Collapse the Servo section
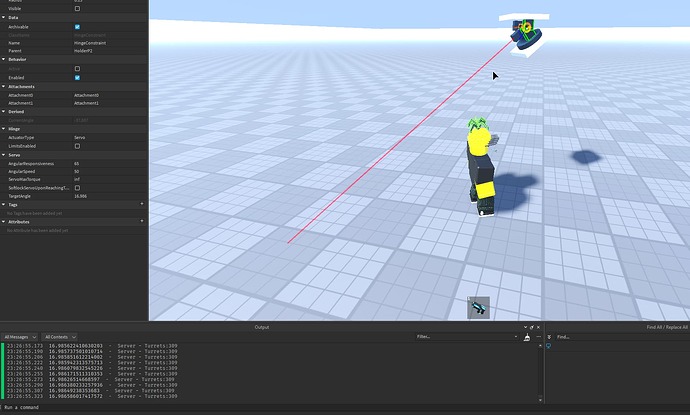Screen dimensions: 690x415 [x=4, y=155]
